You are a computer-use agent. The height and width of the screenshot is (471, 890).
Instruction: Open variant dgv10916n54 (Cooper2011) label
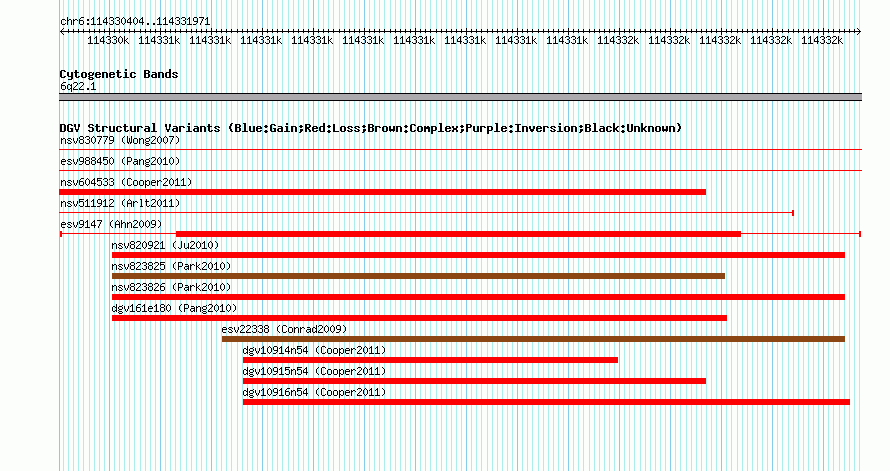pyautogui.click(x=314, y=392)
